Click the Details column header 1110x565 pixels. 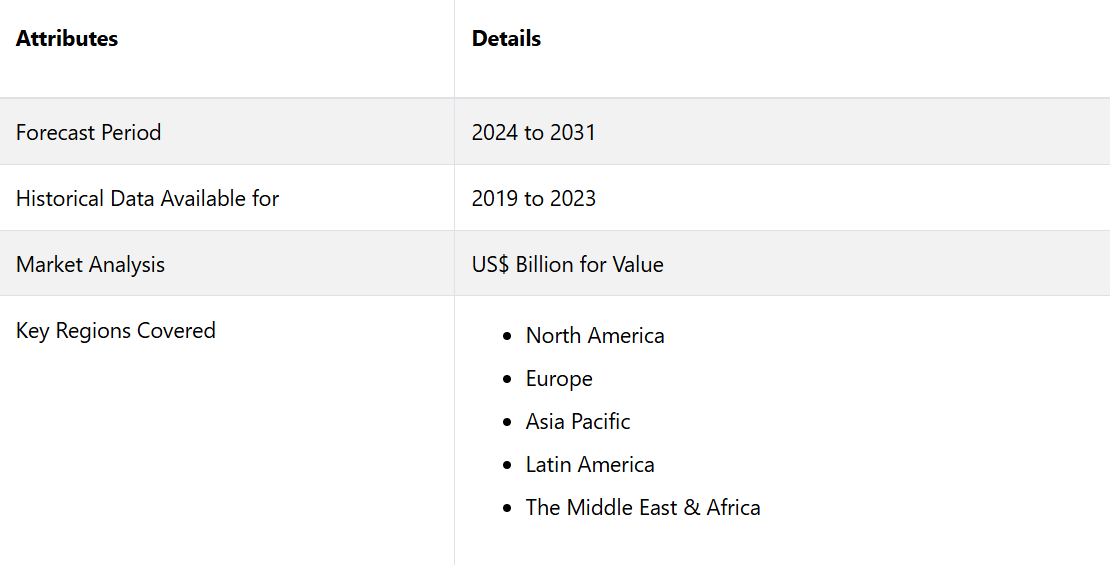(x=506, y=38)
